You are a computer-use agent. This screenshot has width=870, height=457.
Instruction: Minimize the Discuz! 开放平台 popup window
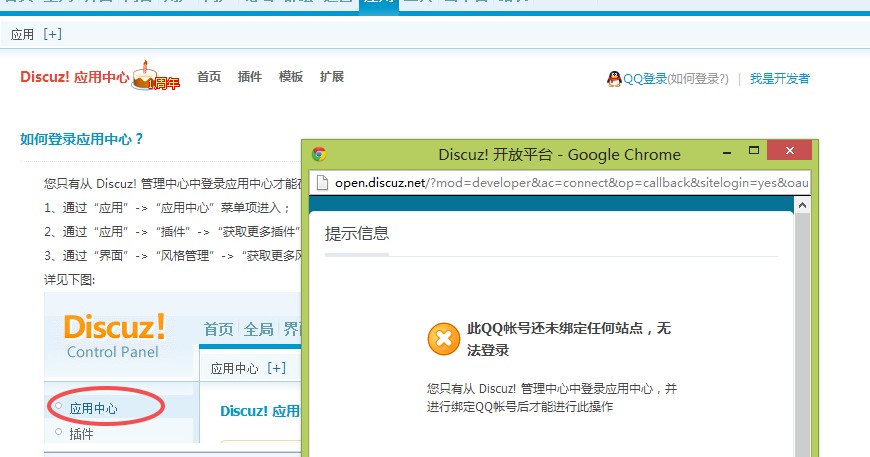pos(727,151)
